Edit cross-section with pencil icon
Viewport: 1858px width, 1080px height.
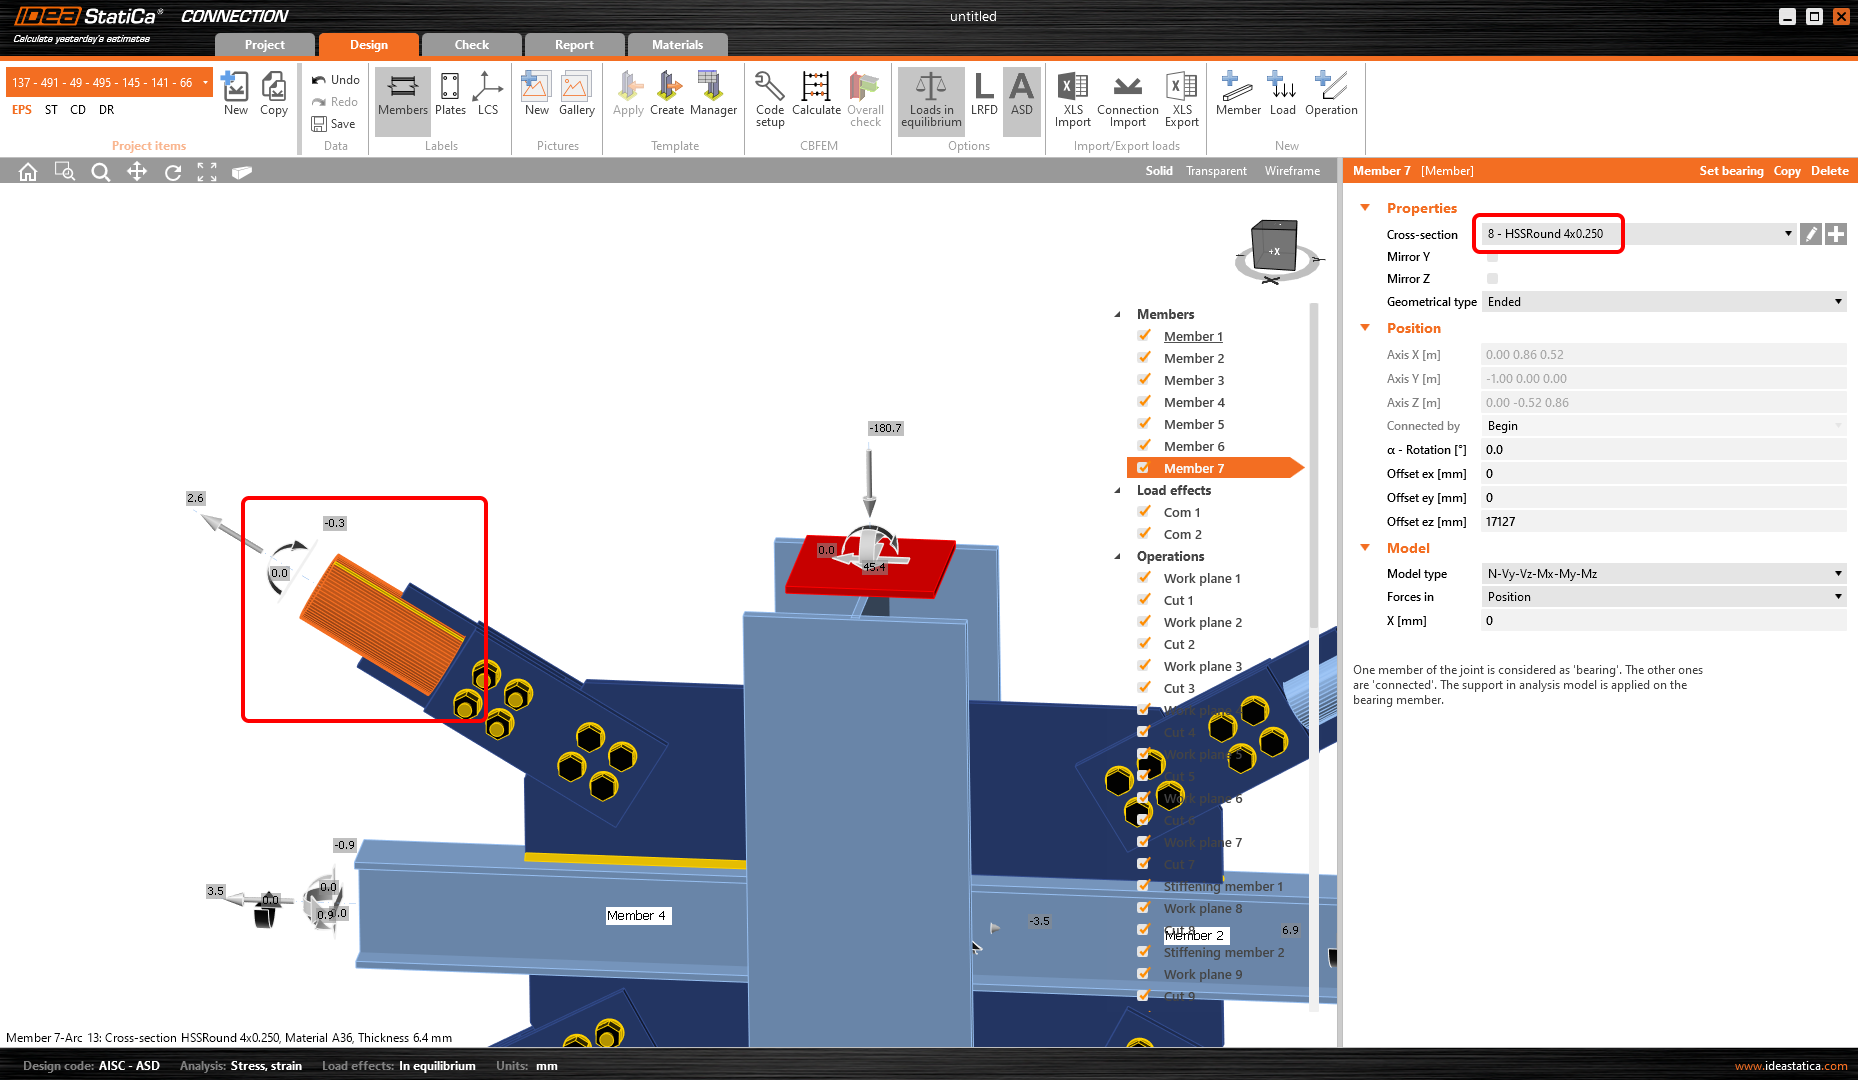tap(1810, 234)
